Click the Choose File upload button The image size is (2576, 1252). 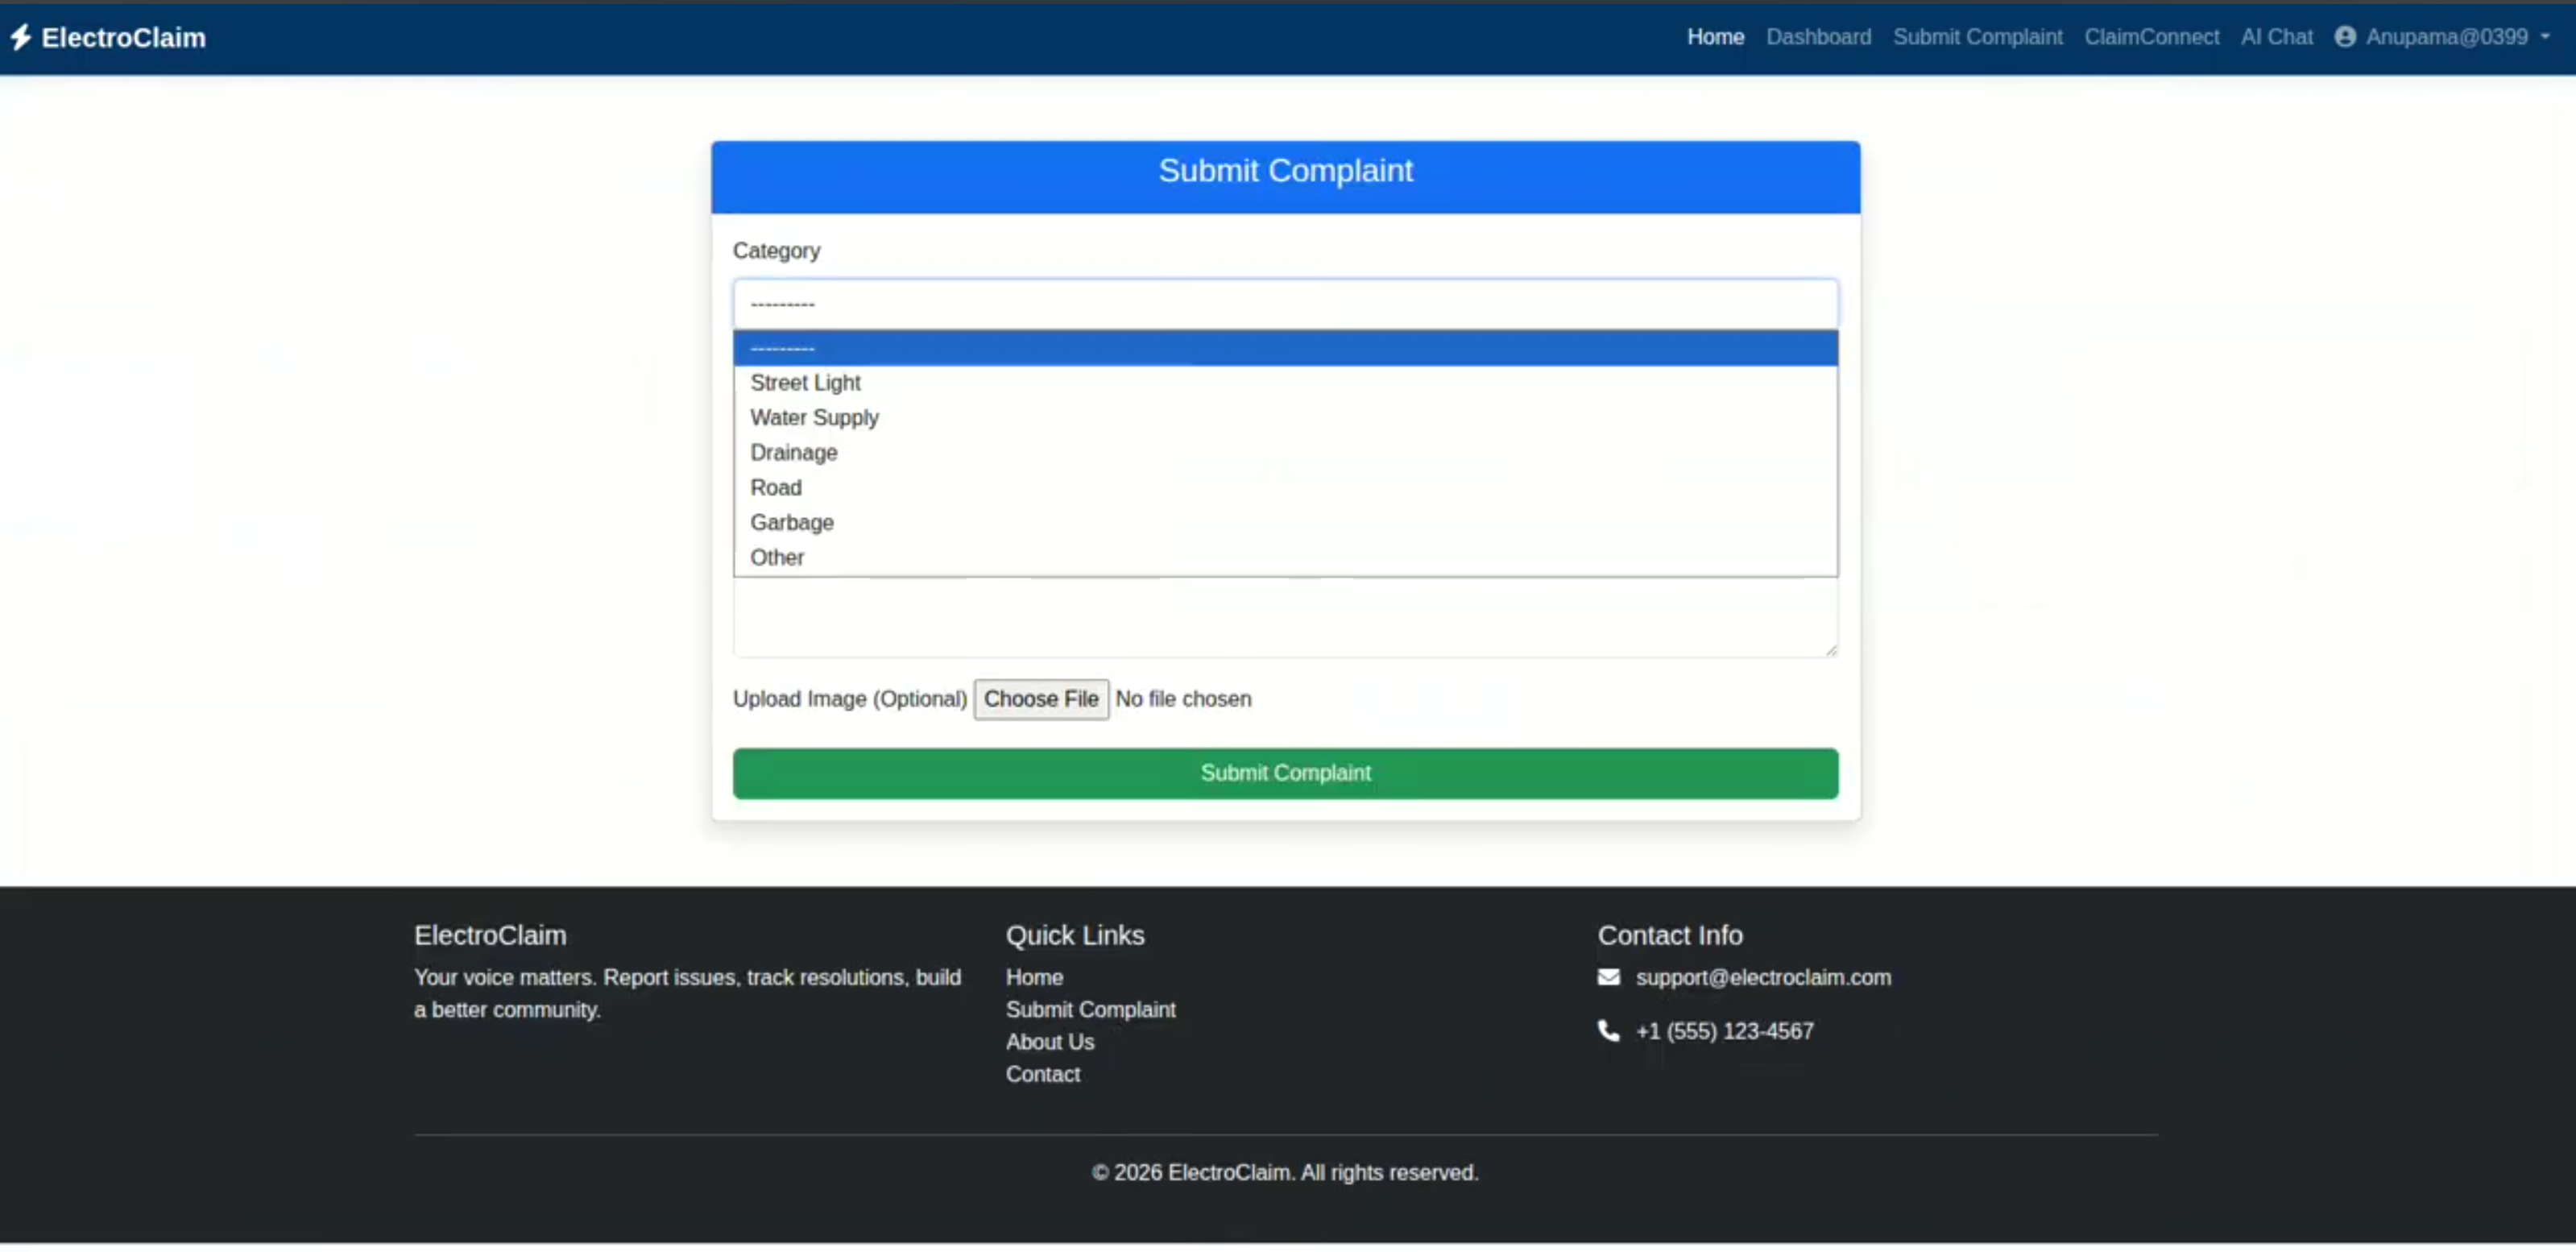[x=1041, y=699]
